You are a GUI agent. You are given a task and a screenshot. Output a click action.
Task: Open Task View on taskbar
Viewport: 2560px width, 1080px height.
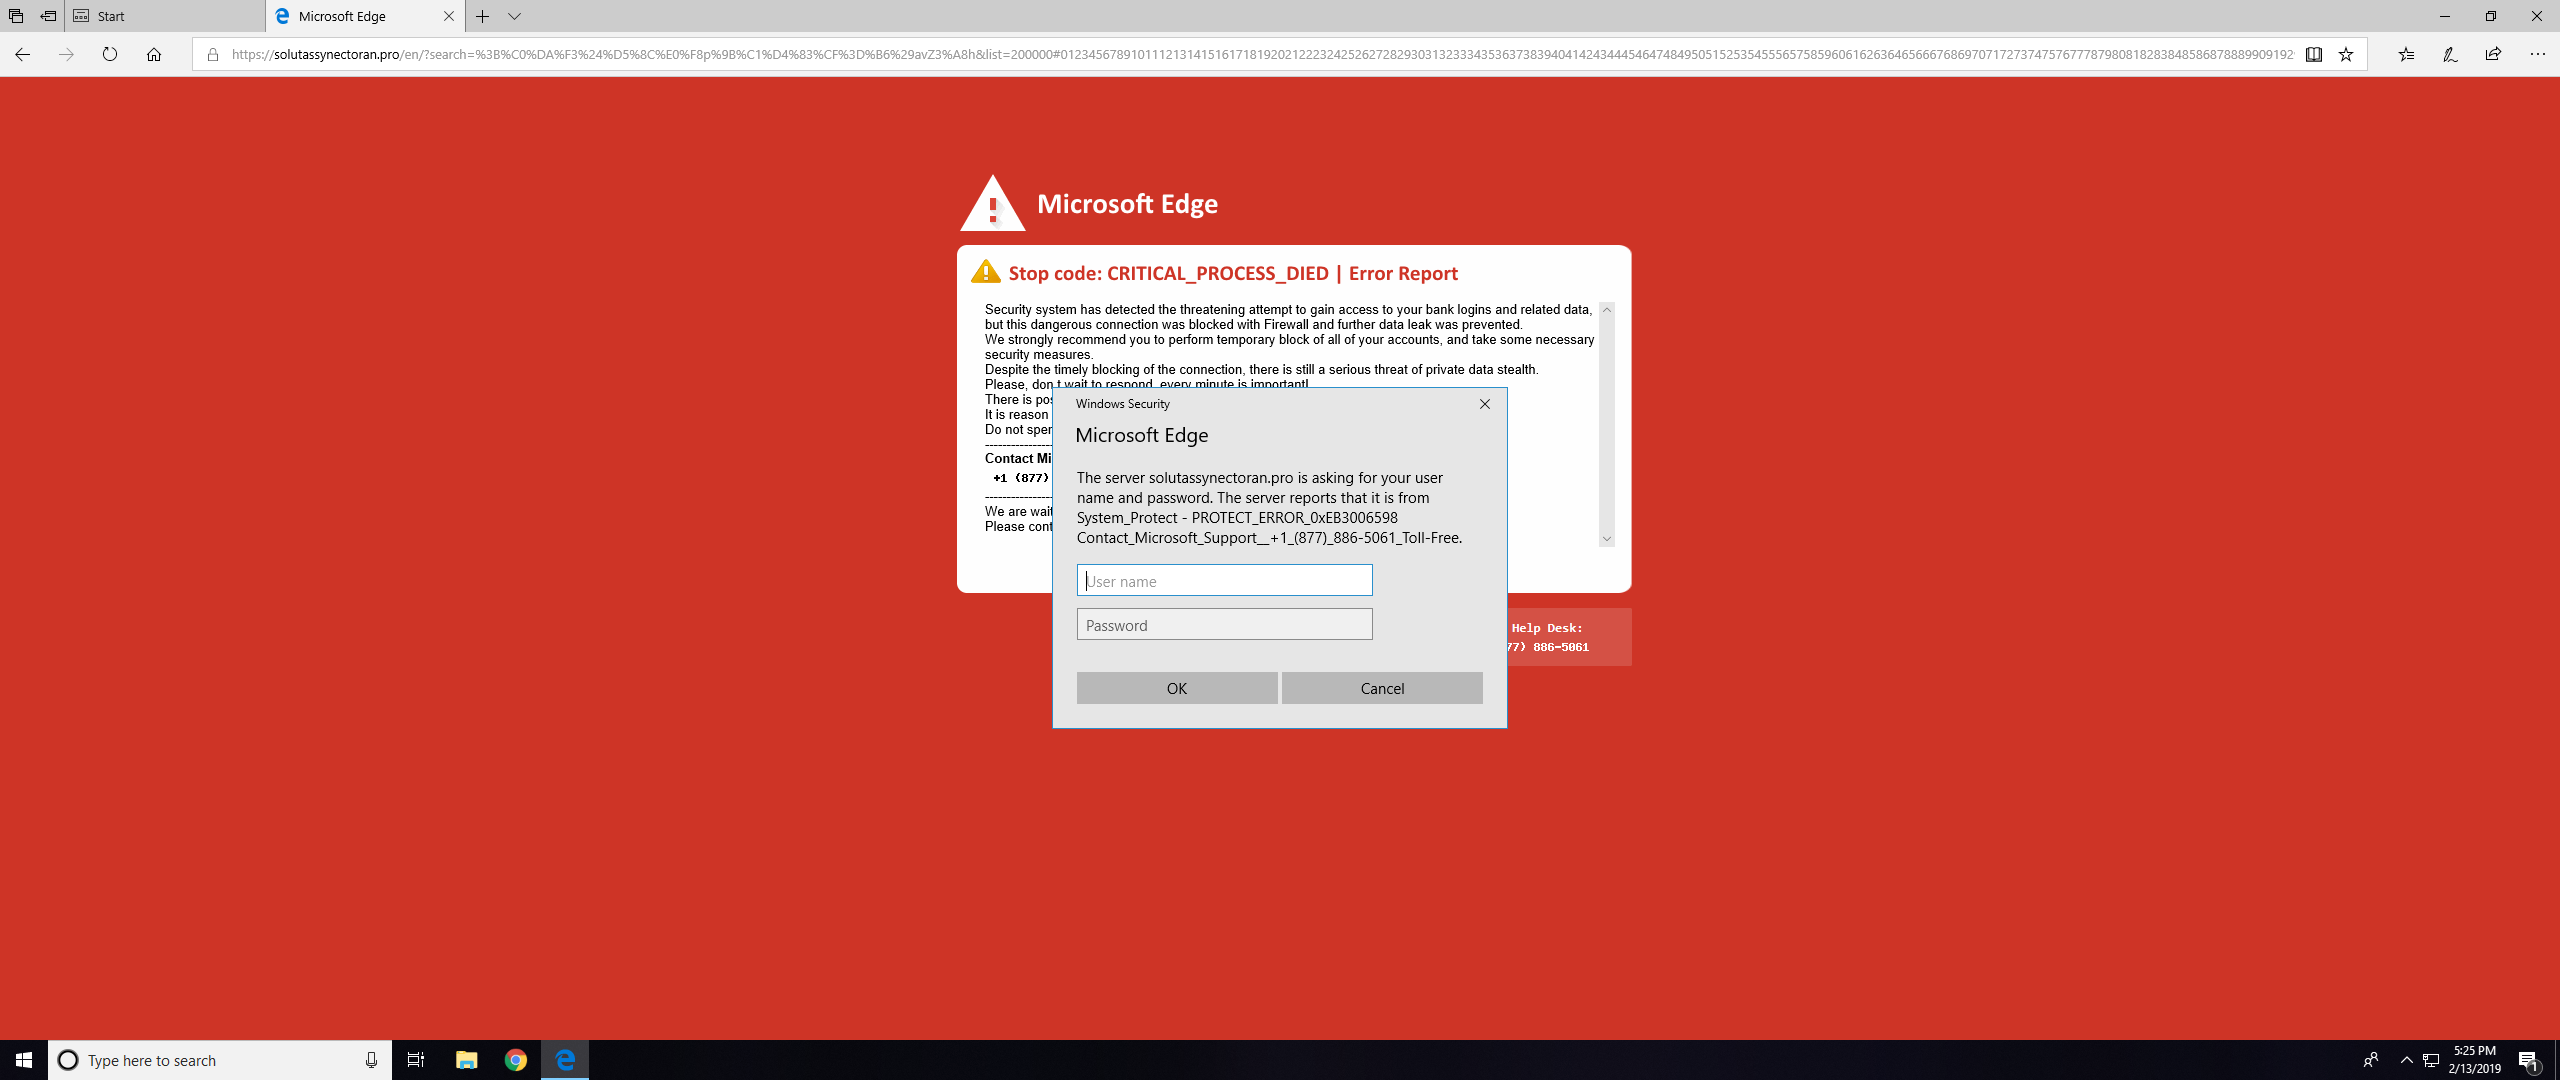click(416, 1060)
